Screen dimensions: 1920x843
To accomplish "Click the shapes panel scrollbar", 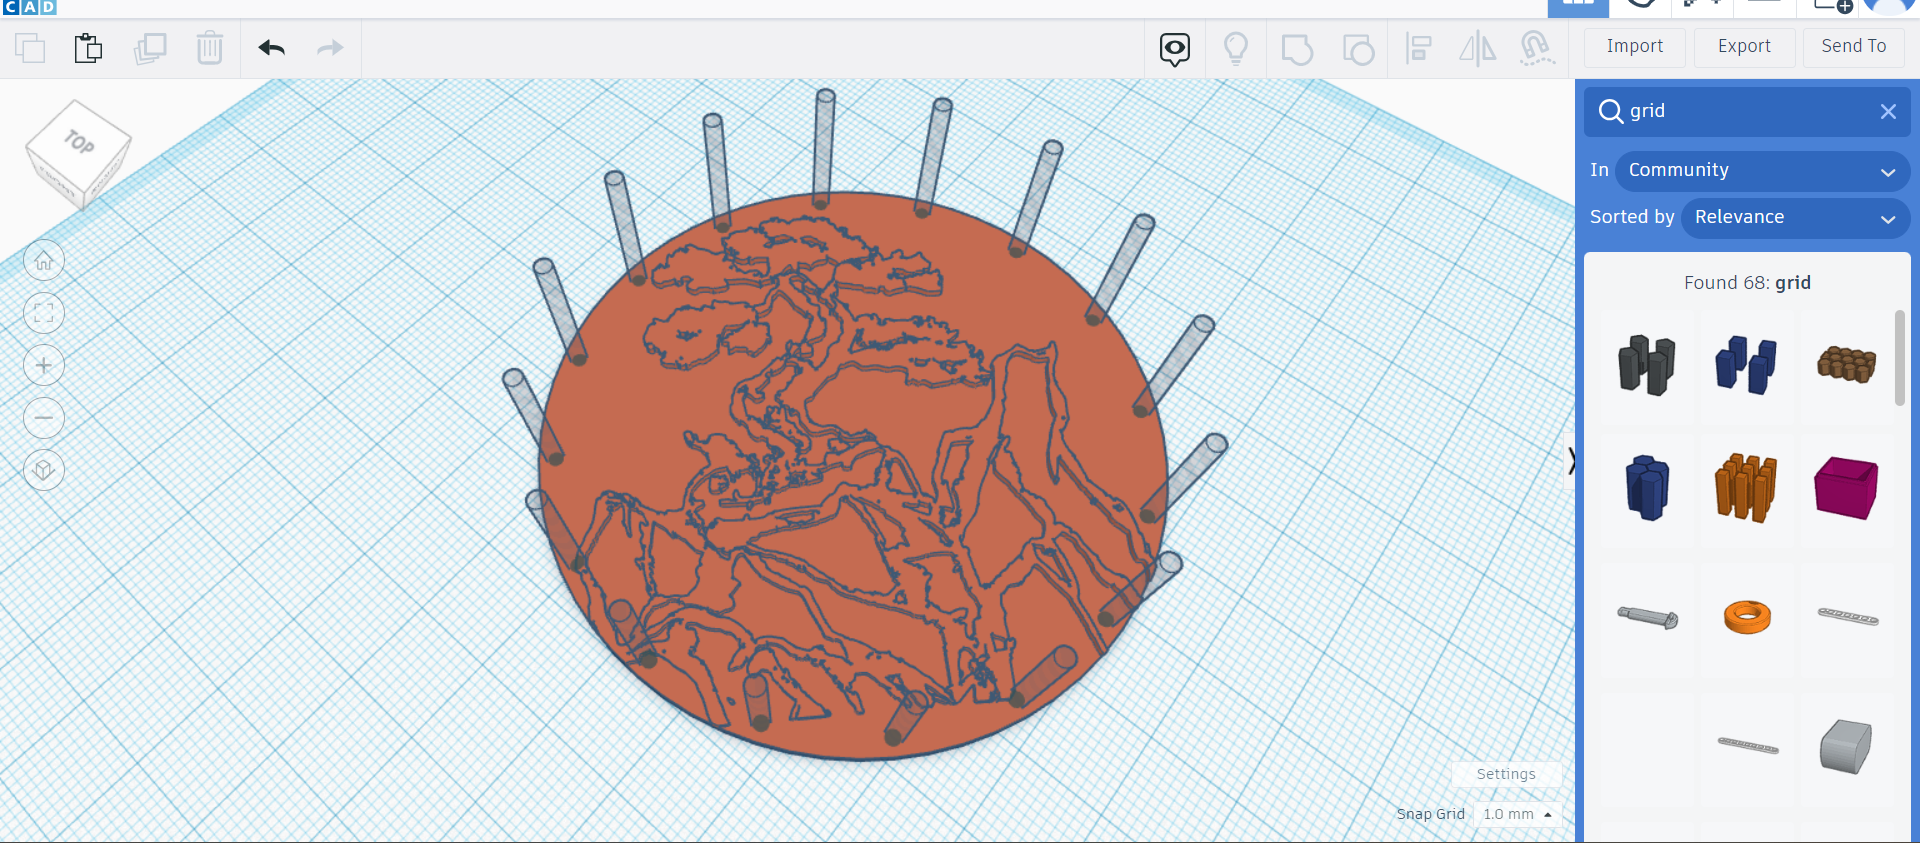I will (x=1899, y=358).
